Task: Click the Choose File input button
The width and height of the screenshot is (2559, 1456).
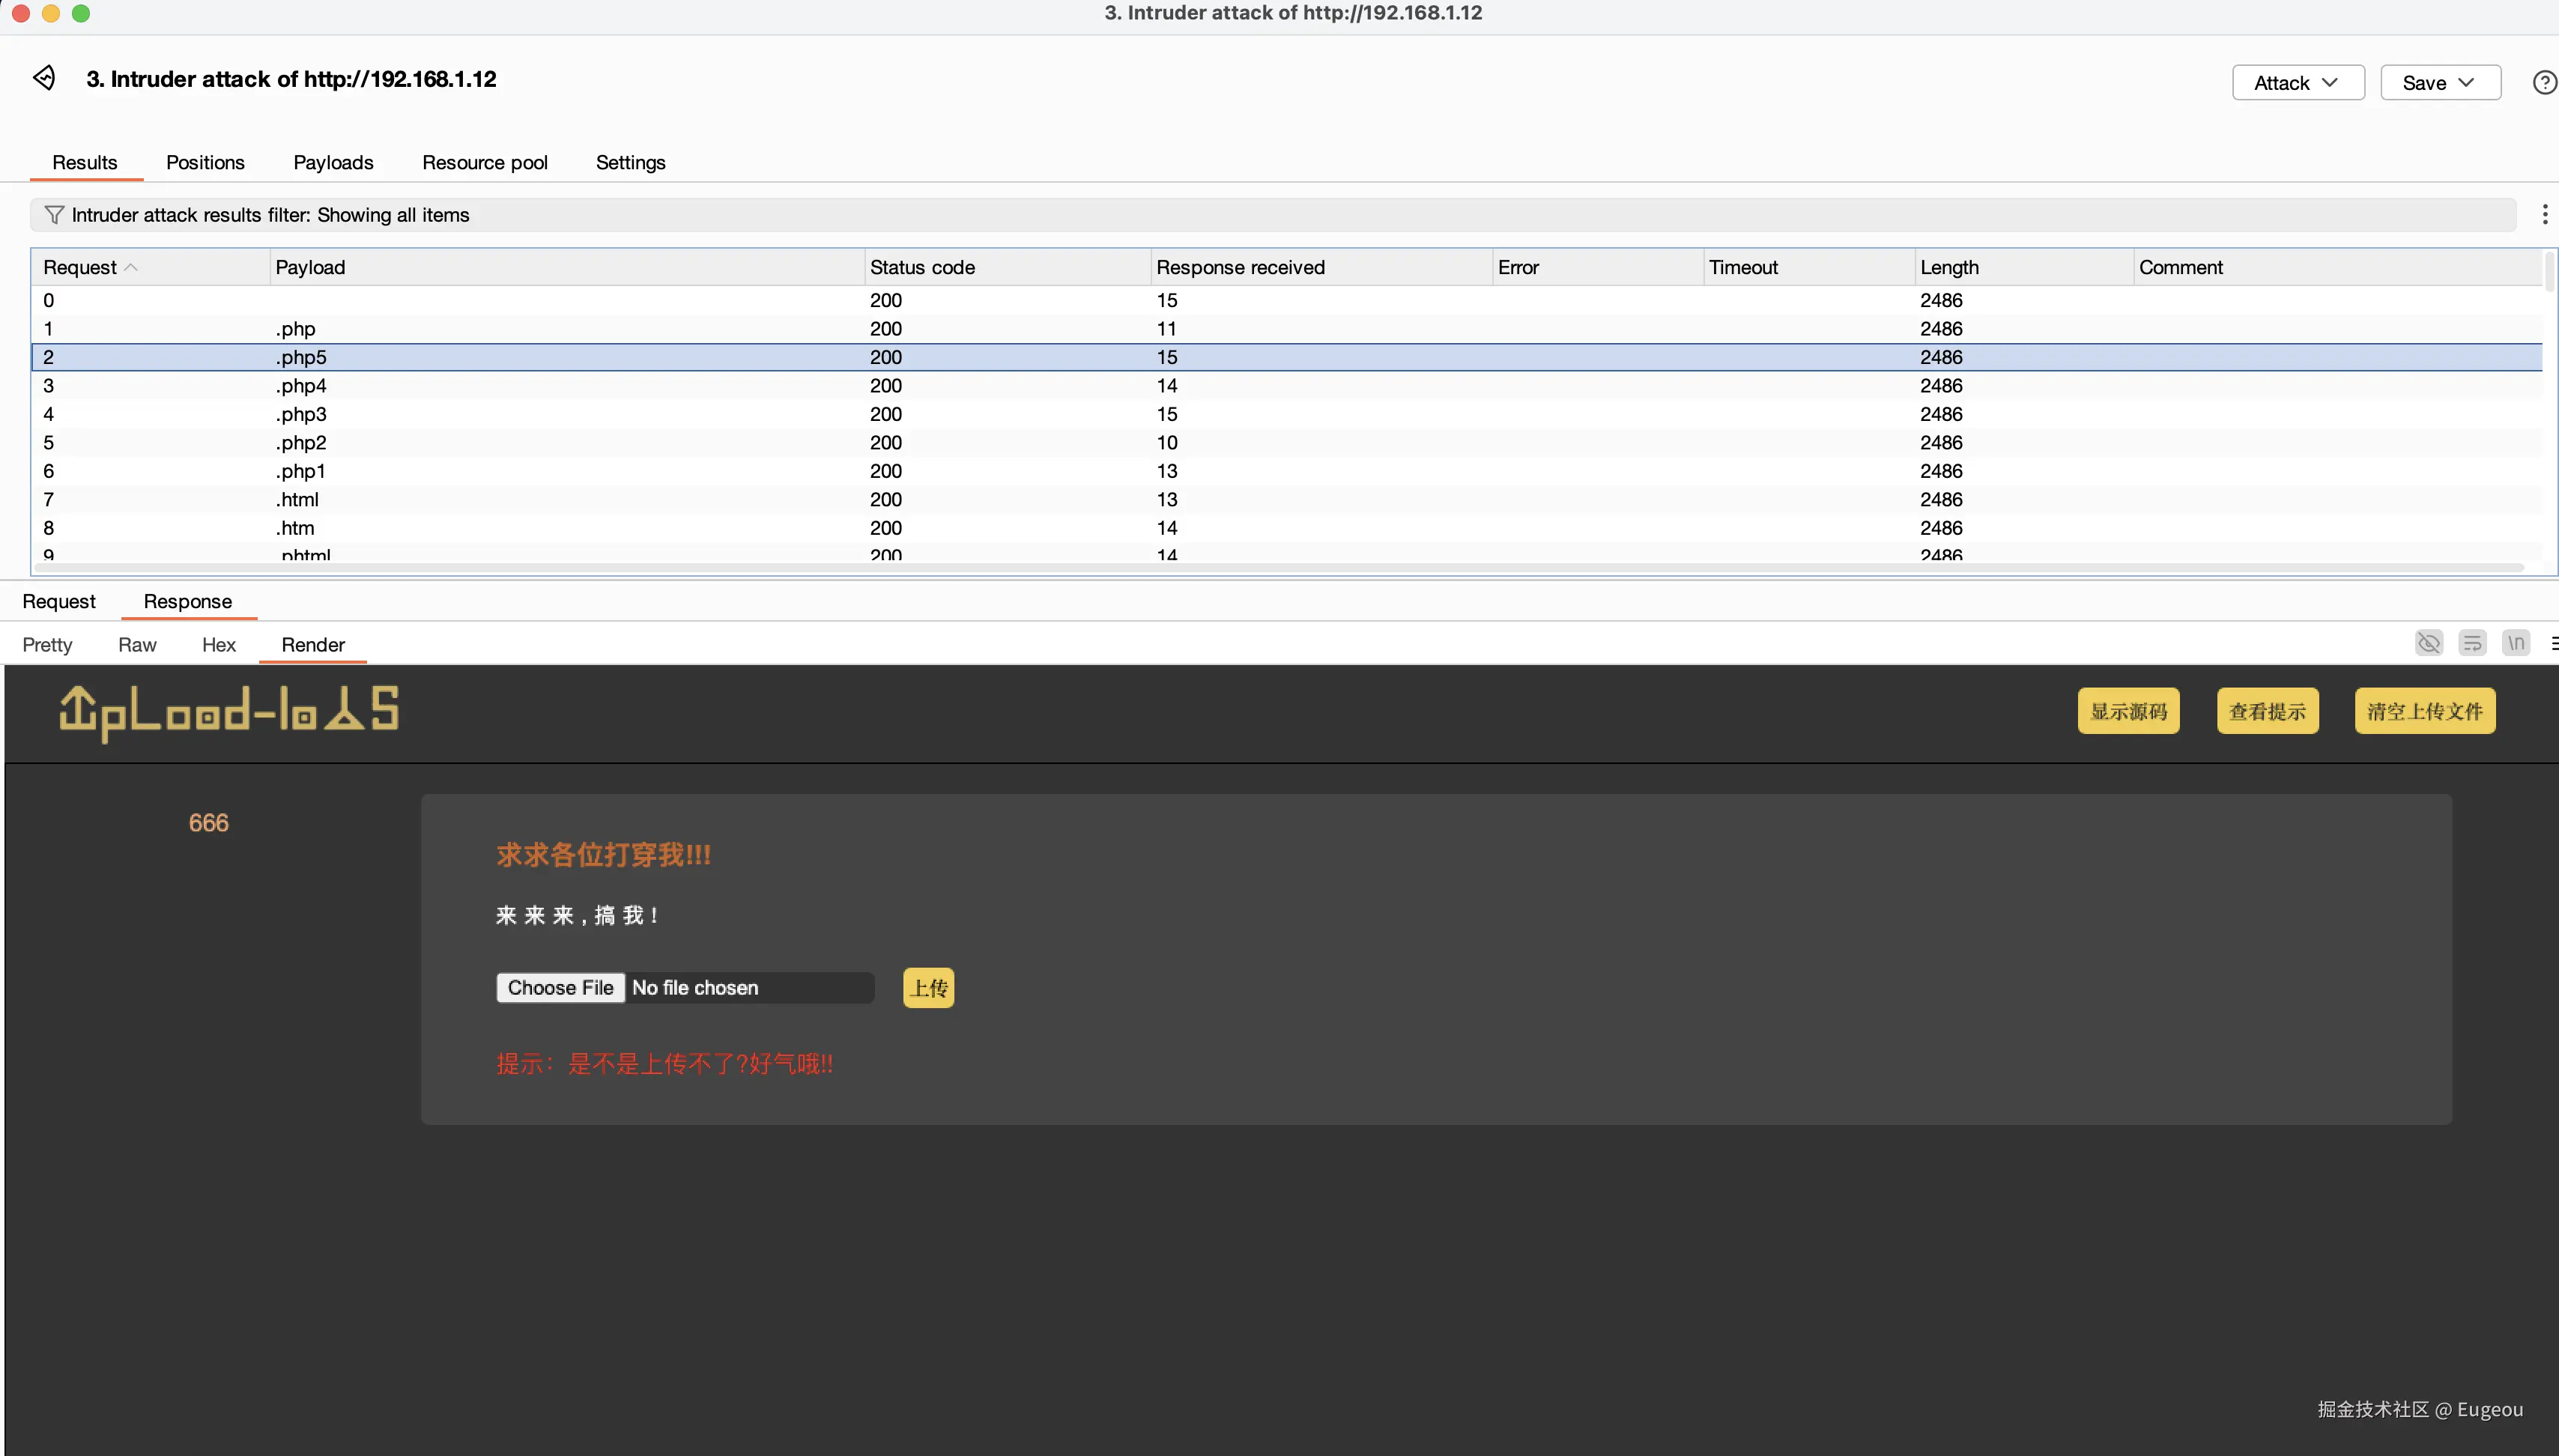Action: click(x=560, y=988)
